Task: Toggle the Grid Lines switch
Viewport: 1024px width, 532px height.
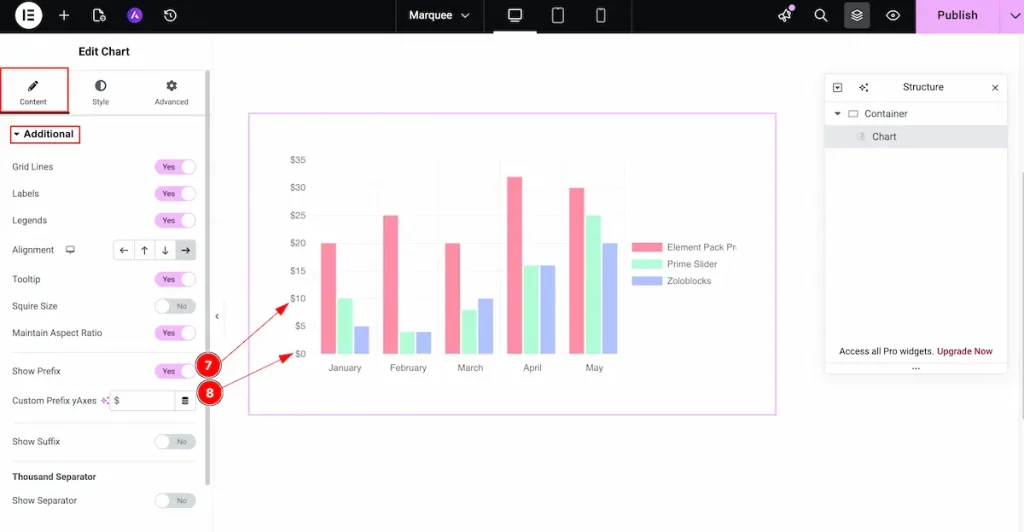Action: click(175, 167)
